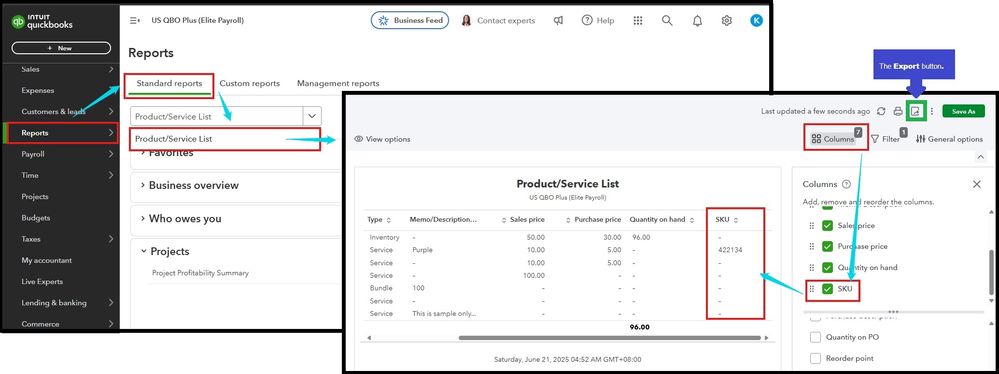999x374 pixels.
Task: Collapse the report options with up chevron
Action: (x=980, y=157)
